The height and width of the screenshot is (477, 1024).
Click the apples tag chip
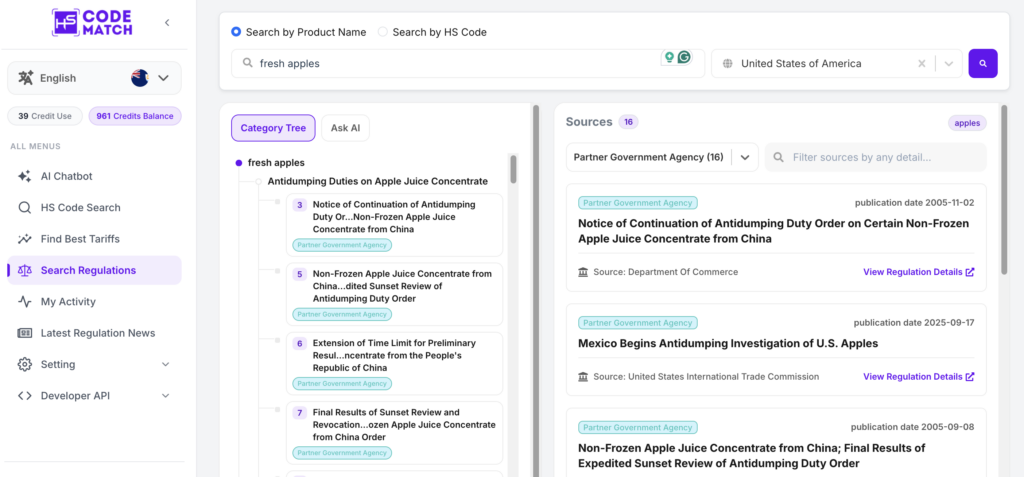click(x=967, y=123)
